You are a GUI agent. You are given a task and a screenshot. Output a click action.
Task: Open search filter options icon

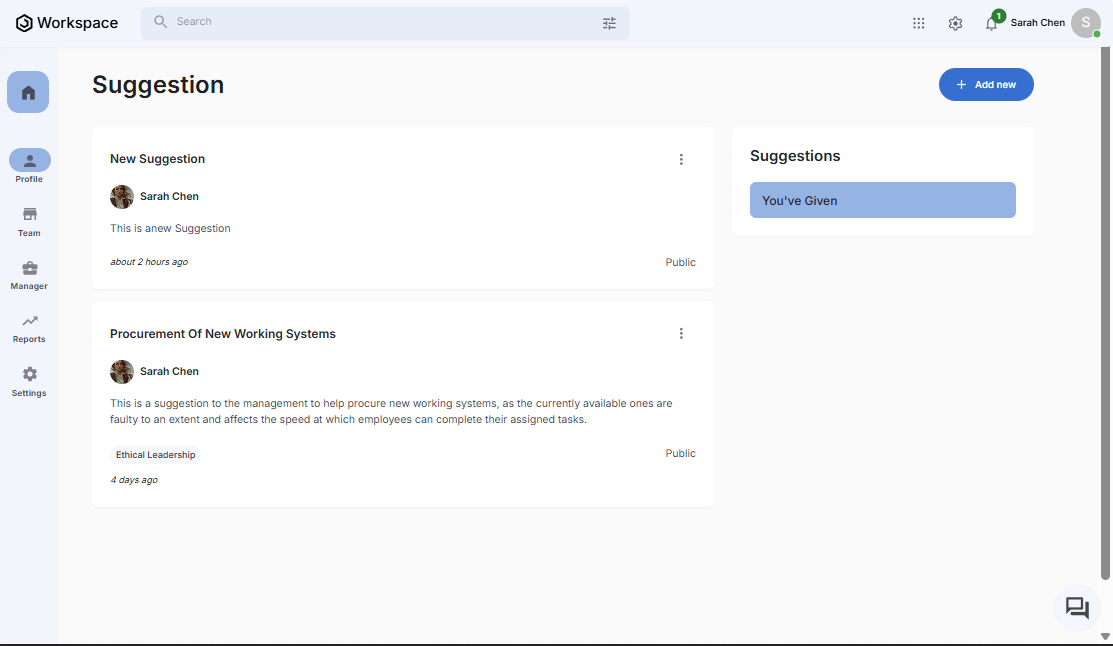tap(609, 23)
